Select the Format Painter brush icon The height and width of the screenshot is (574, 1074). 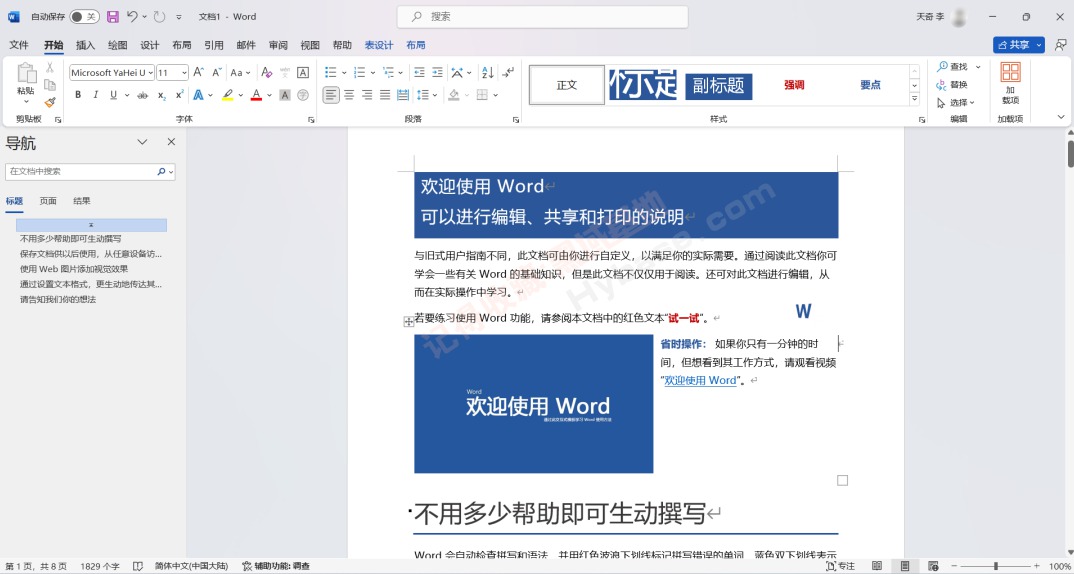tap(50, 102)
